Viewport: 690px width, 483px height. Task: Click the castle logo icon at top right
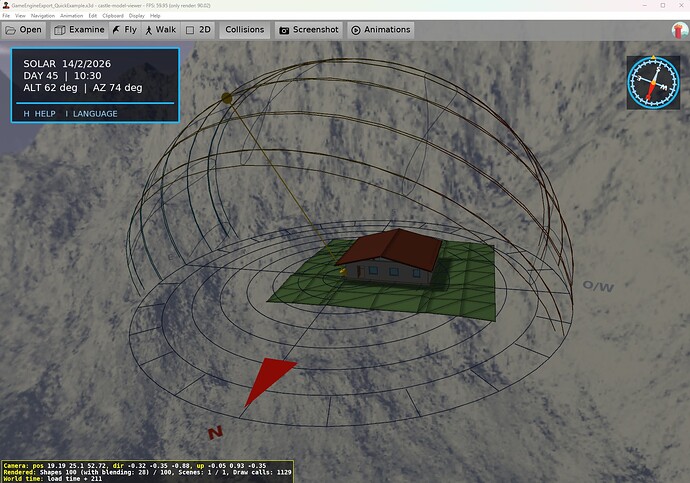[680, 30]
